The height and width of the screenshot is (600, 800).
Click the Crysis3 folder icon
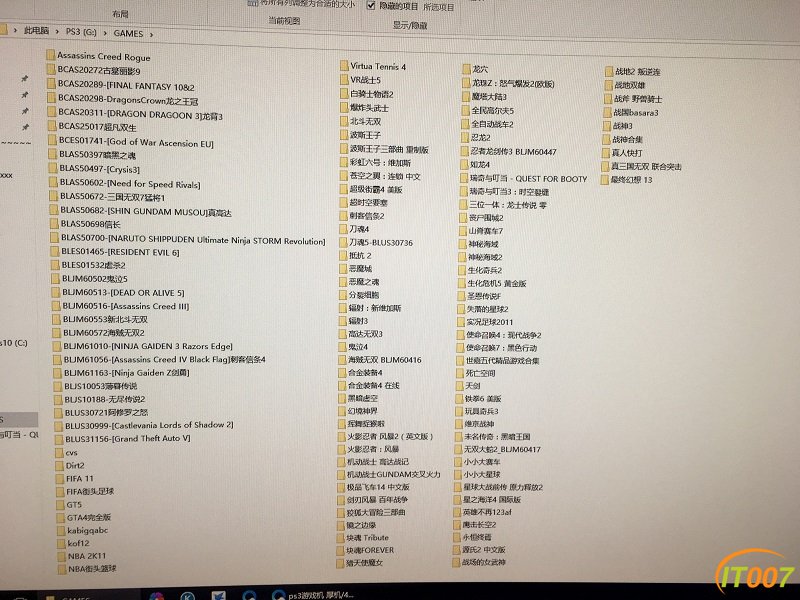(53, 168)
